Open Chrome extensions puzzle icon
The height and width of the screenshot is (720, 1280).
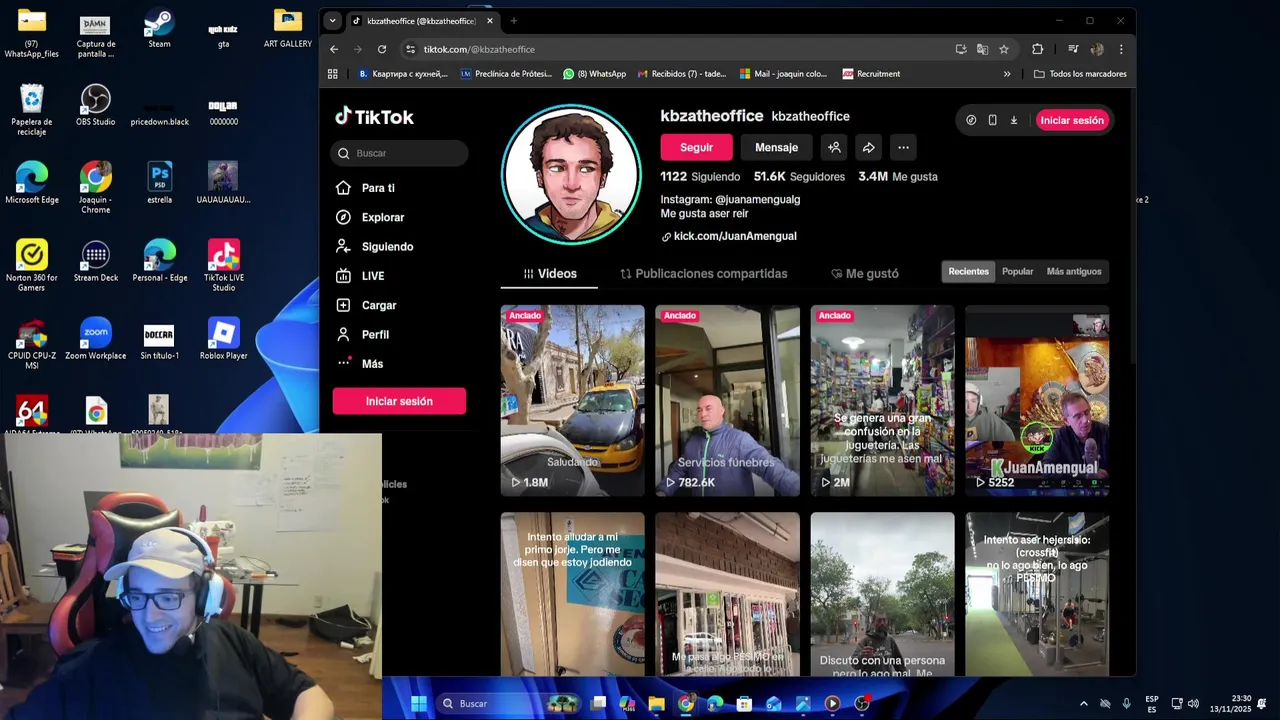[1037, 49]
